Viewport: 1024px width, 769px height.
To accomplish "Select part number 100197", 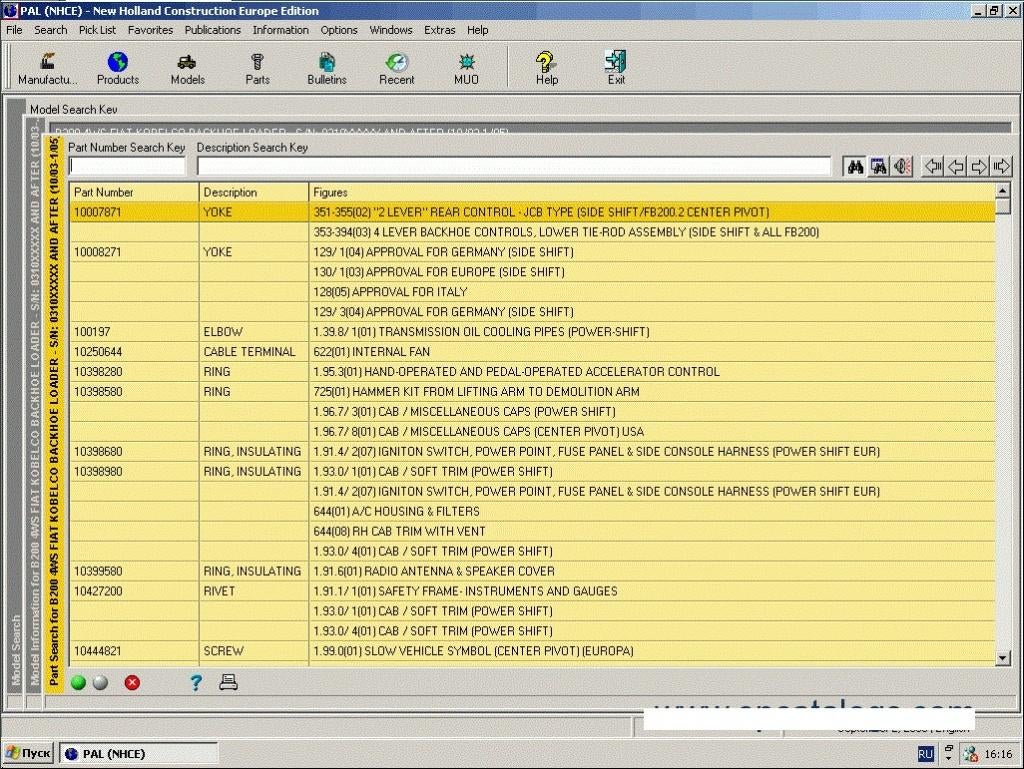I will tap(92, 332).
